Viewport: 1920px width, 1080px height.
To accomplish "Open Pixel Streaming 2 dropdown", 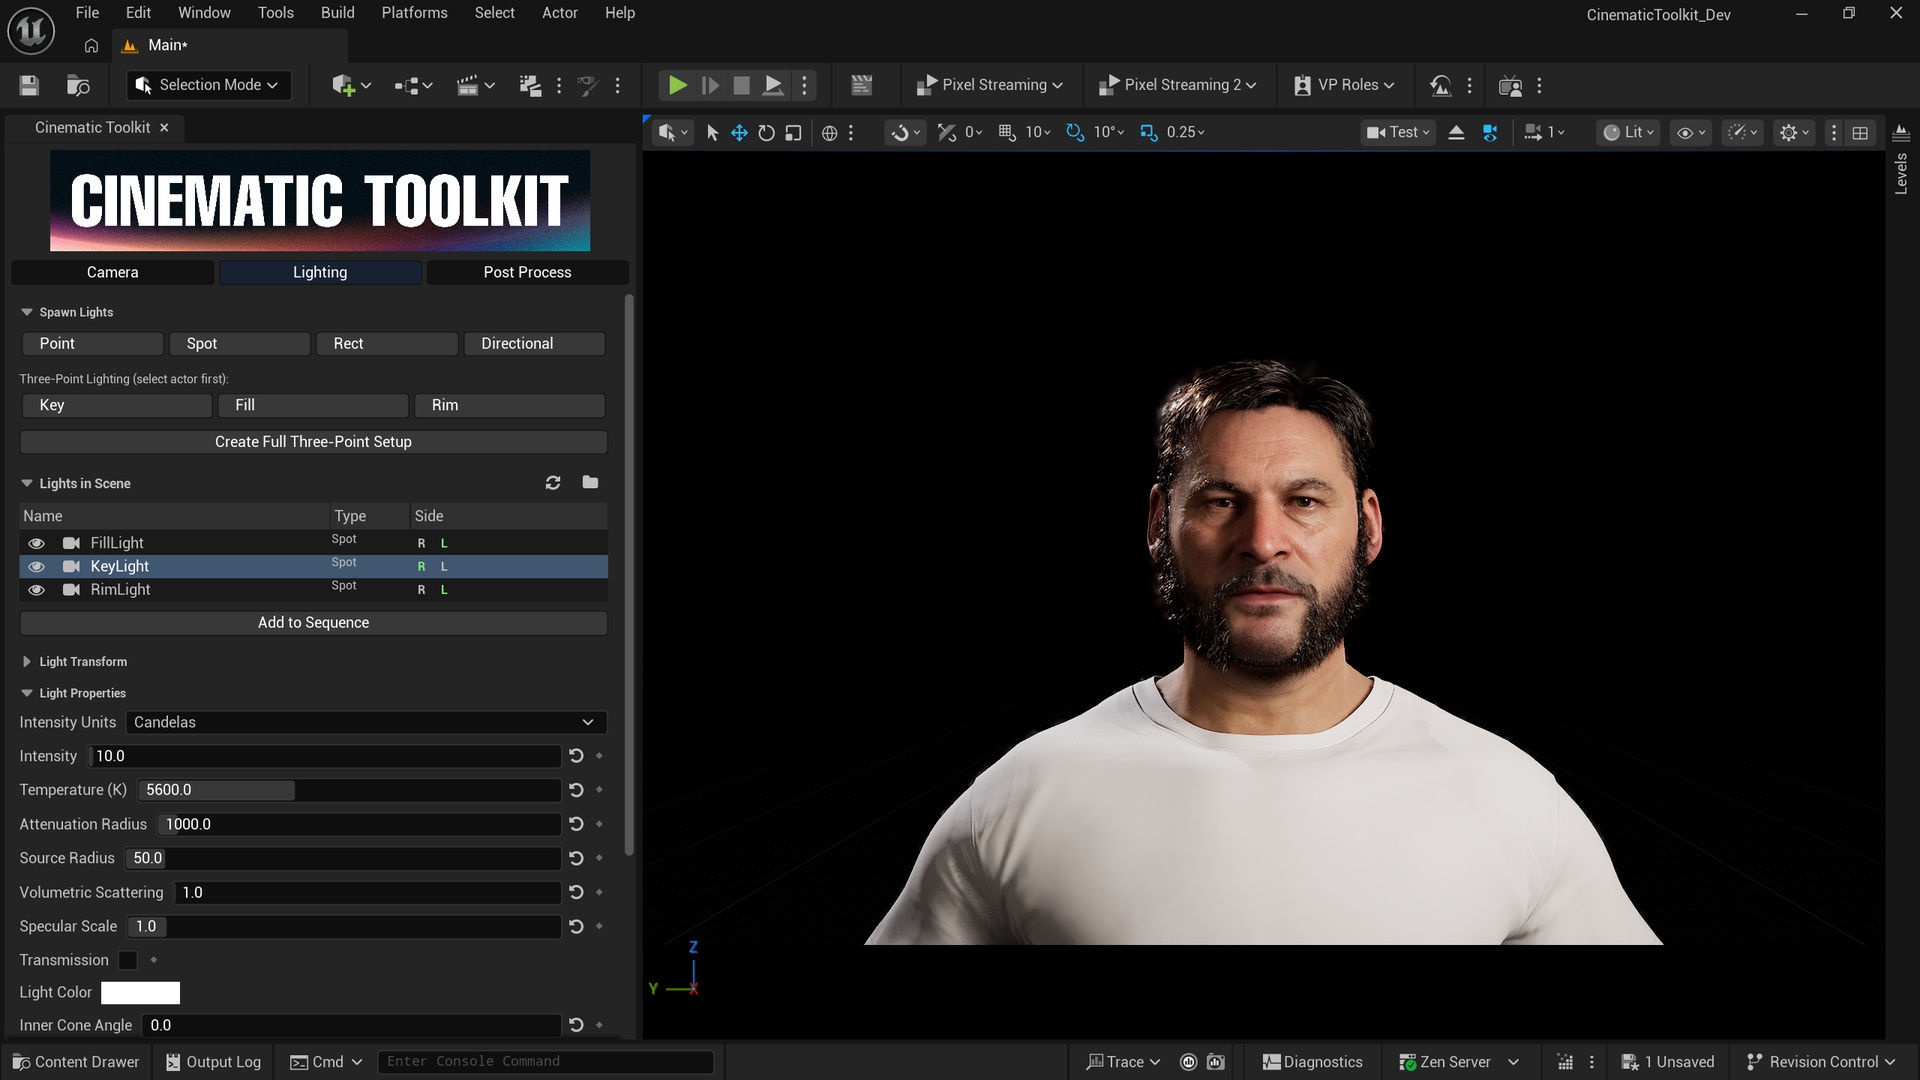I will (x=1176, y=85).
